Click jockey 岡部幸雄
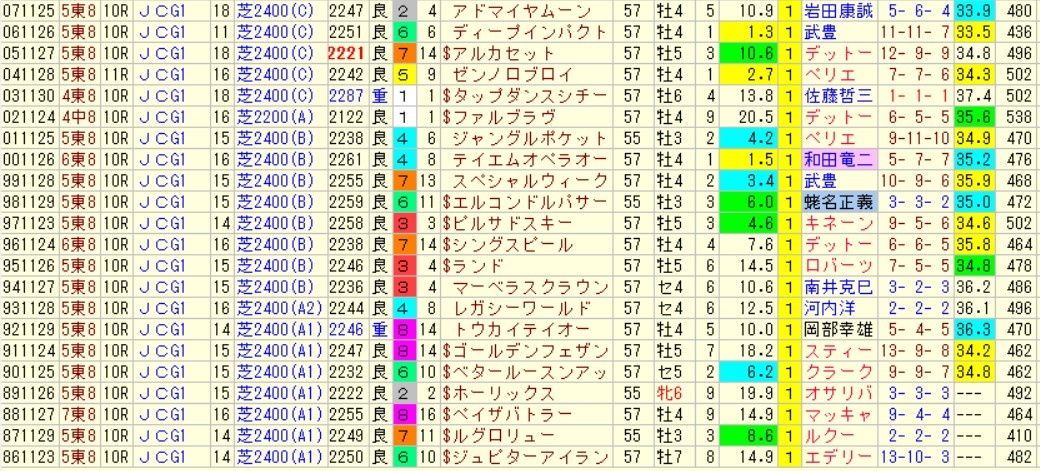 (x=839, y=327)
